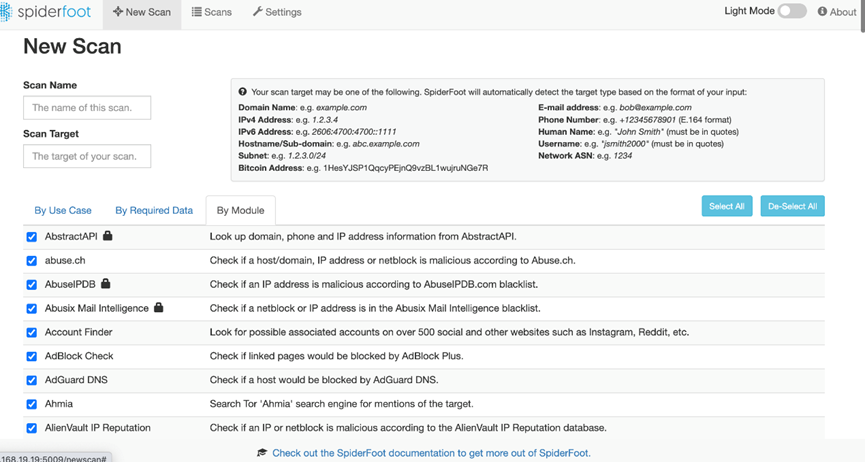Screen dimensions: 865x462
Task: Click the Ahmia module name
Action: click(58, 403)
